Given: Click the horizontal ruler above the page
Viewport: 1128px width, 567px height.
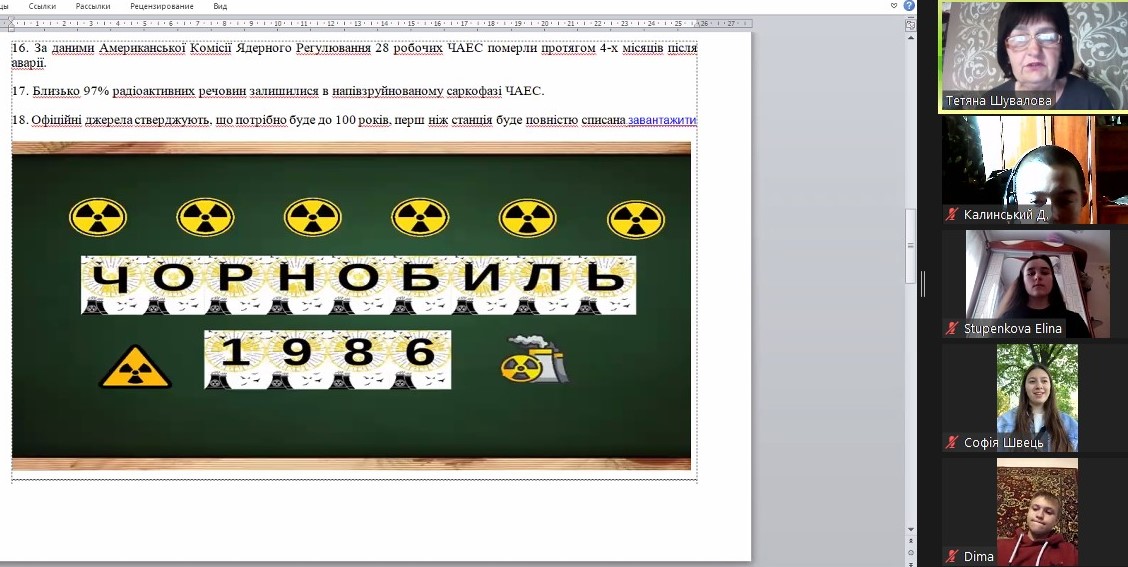Looking at the screenshot, I should point(376,24).
